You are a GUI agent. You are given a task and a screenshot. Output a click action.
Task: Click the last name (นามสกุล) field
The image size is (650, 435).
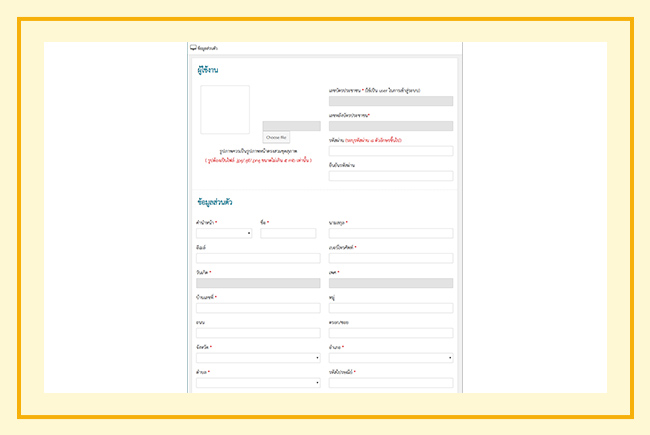click(390, 233)
